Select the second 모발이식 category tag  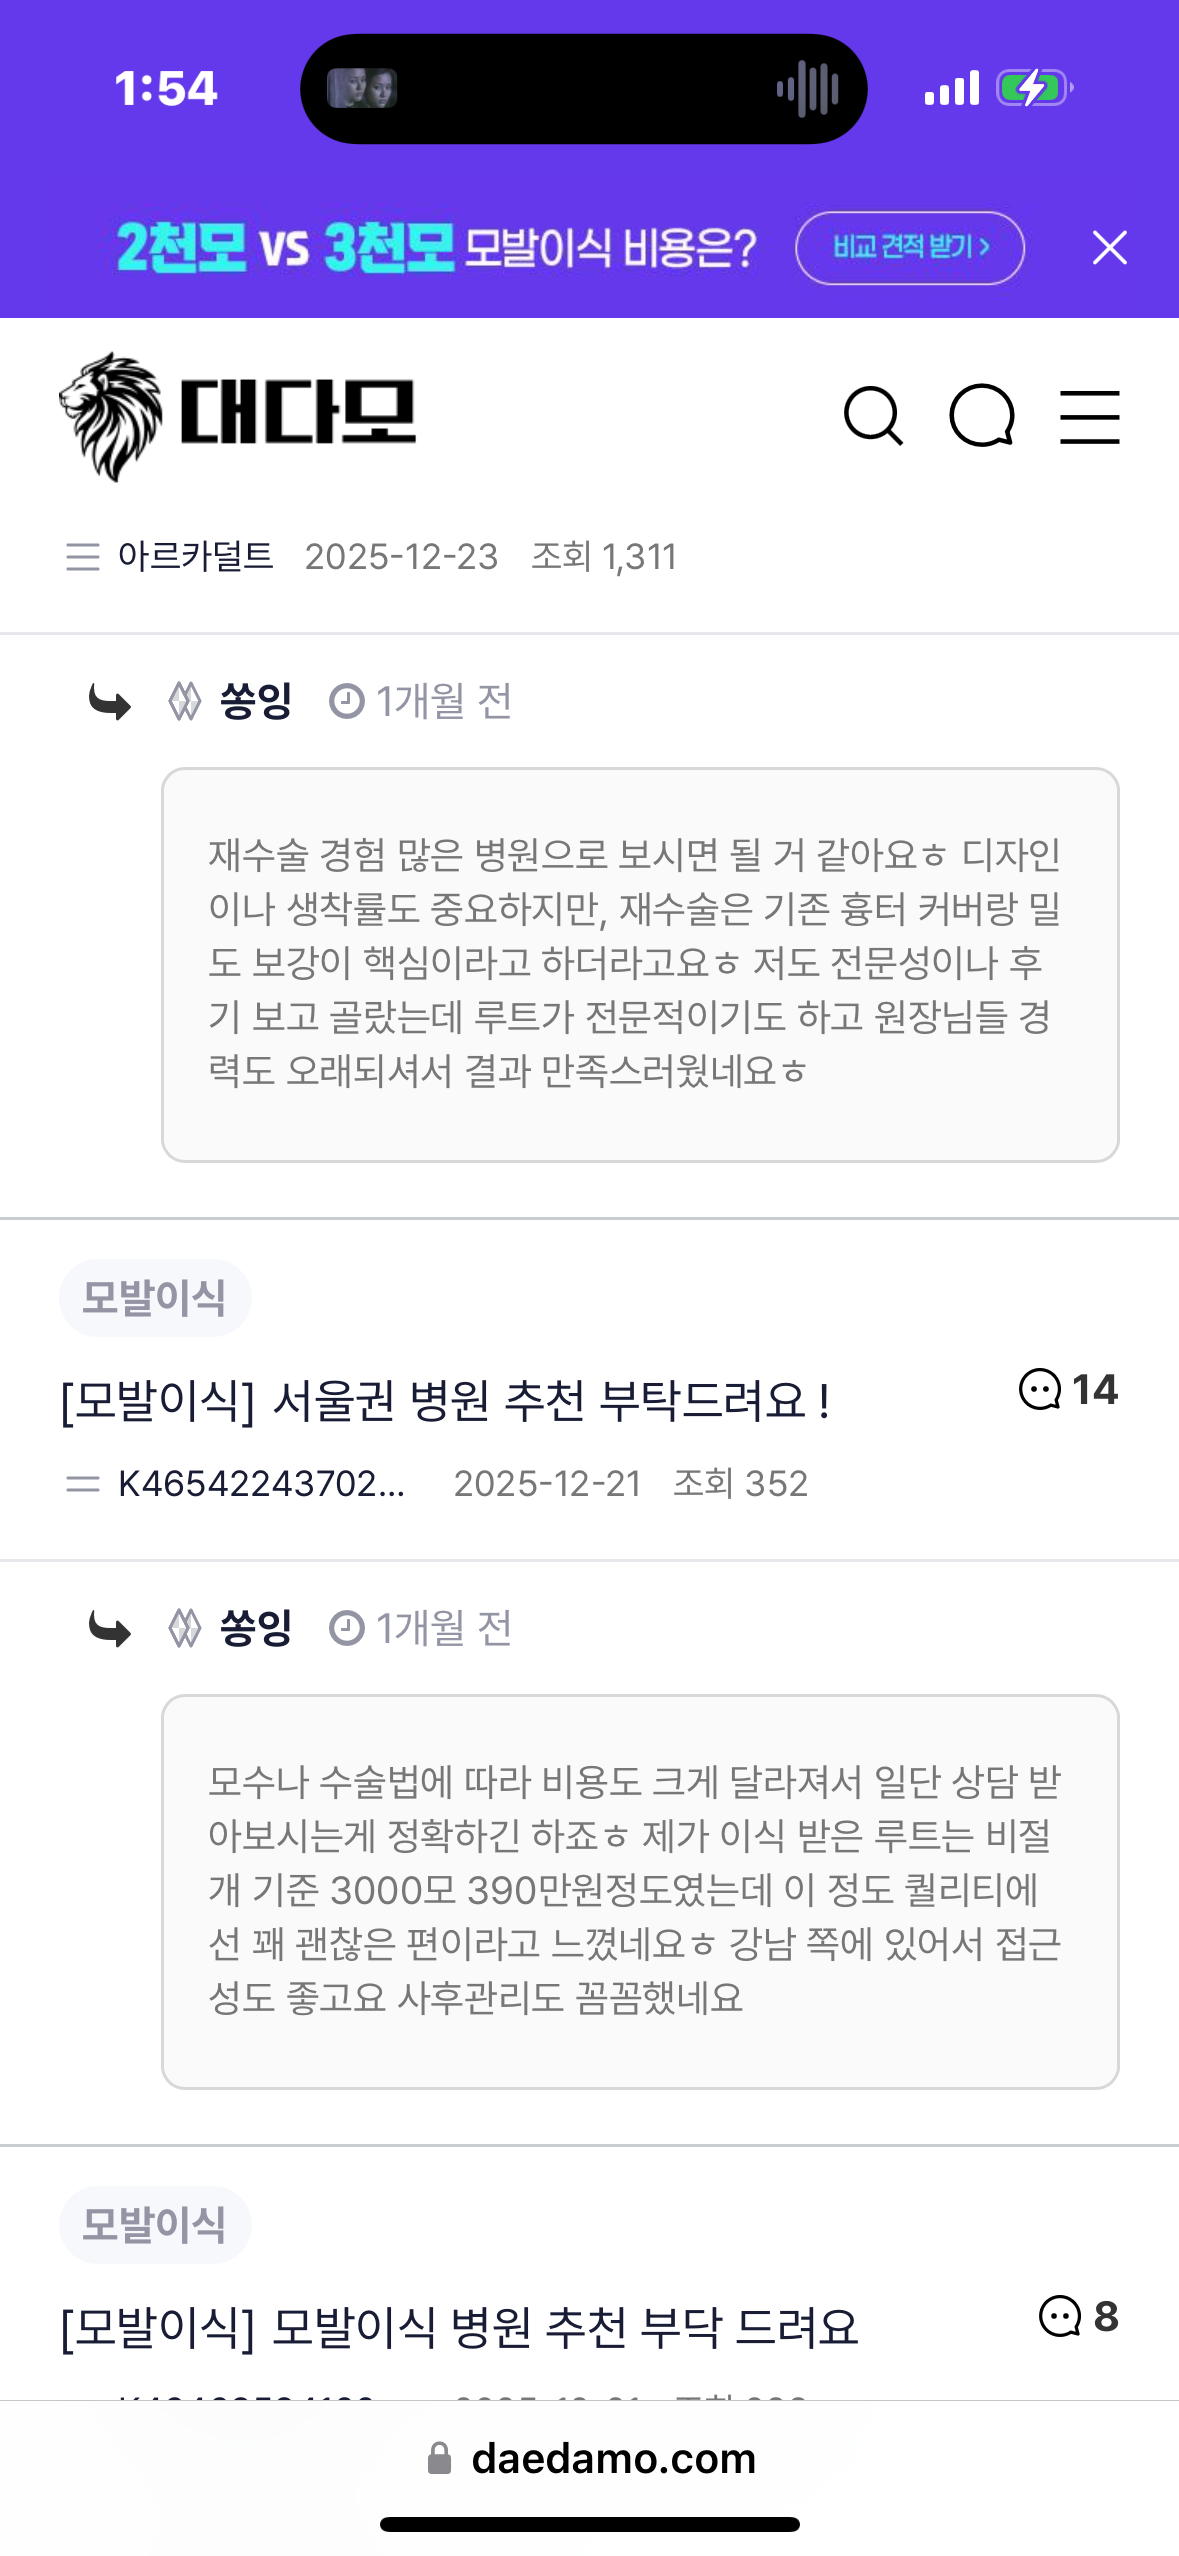pyautogui.click(x=154, y=2224)
